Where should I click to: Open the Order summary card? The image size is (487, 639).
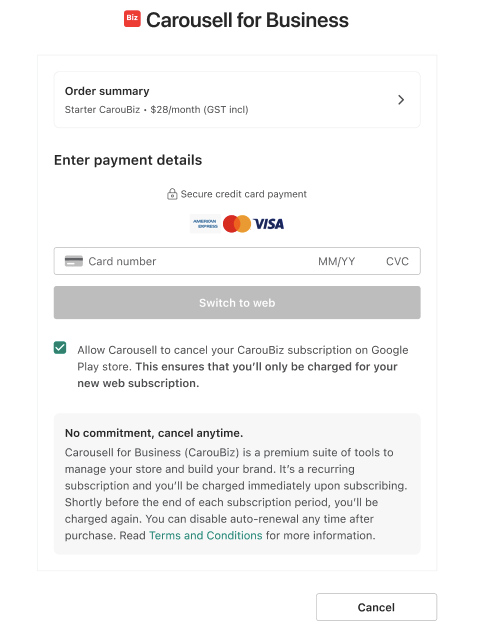237,100
